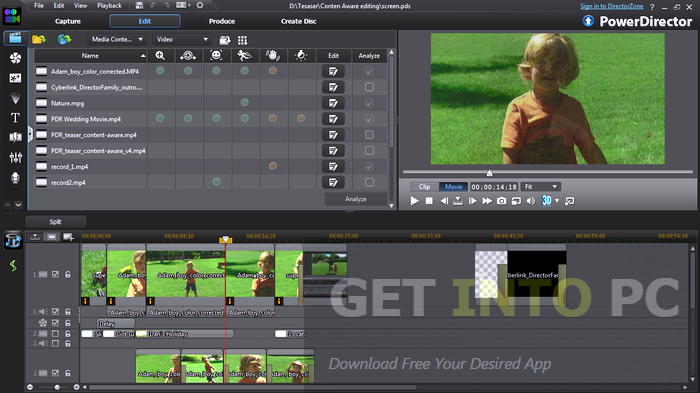Open the Particle Room icon
700x393 pixels.
pos(15,98)
